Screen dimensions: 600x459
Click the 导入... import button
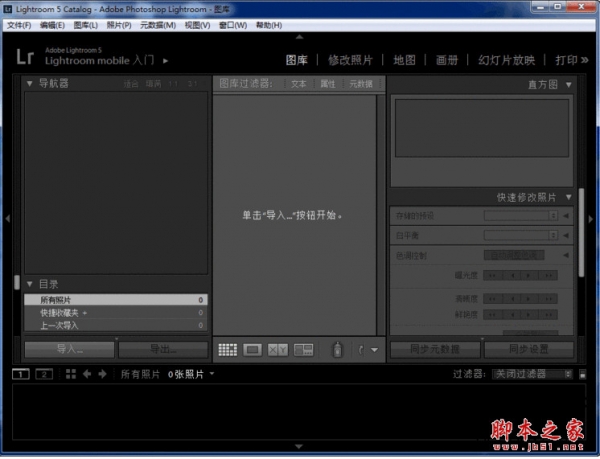coord(69,349)
